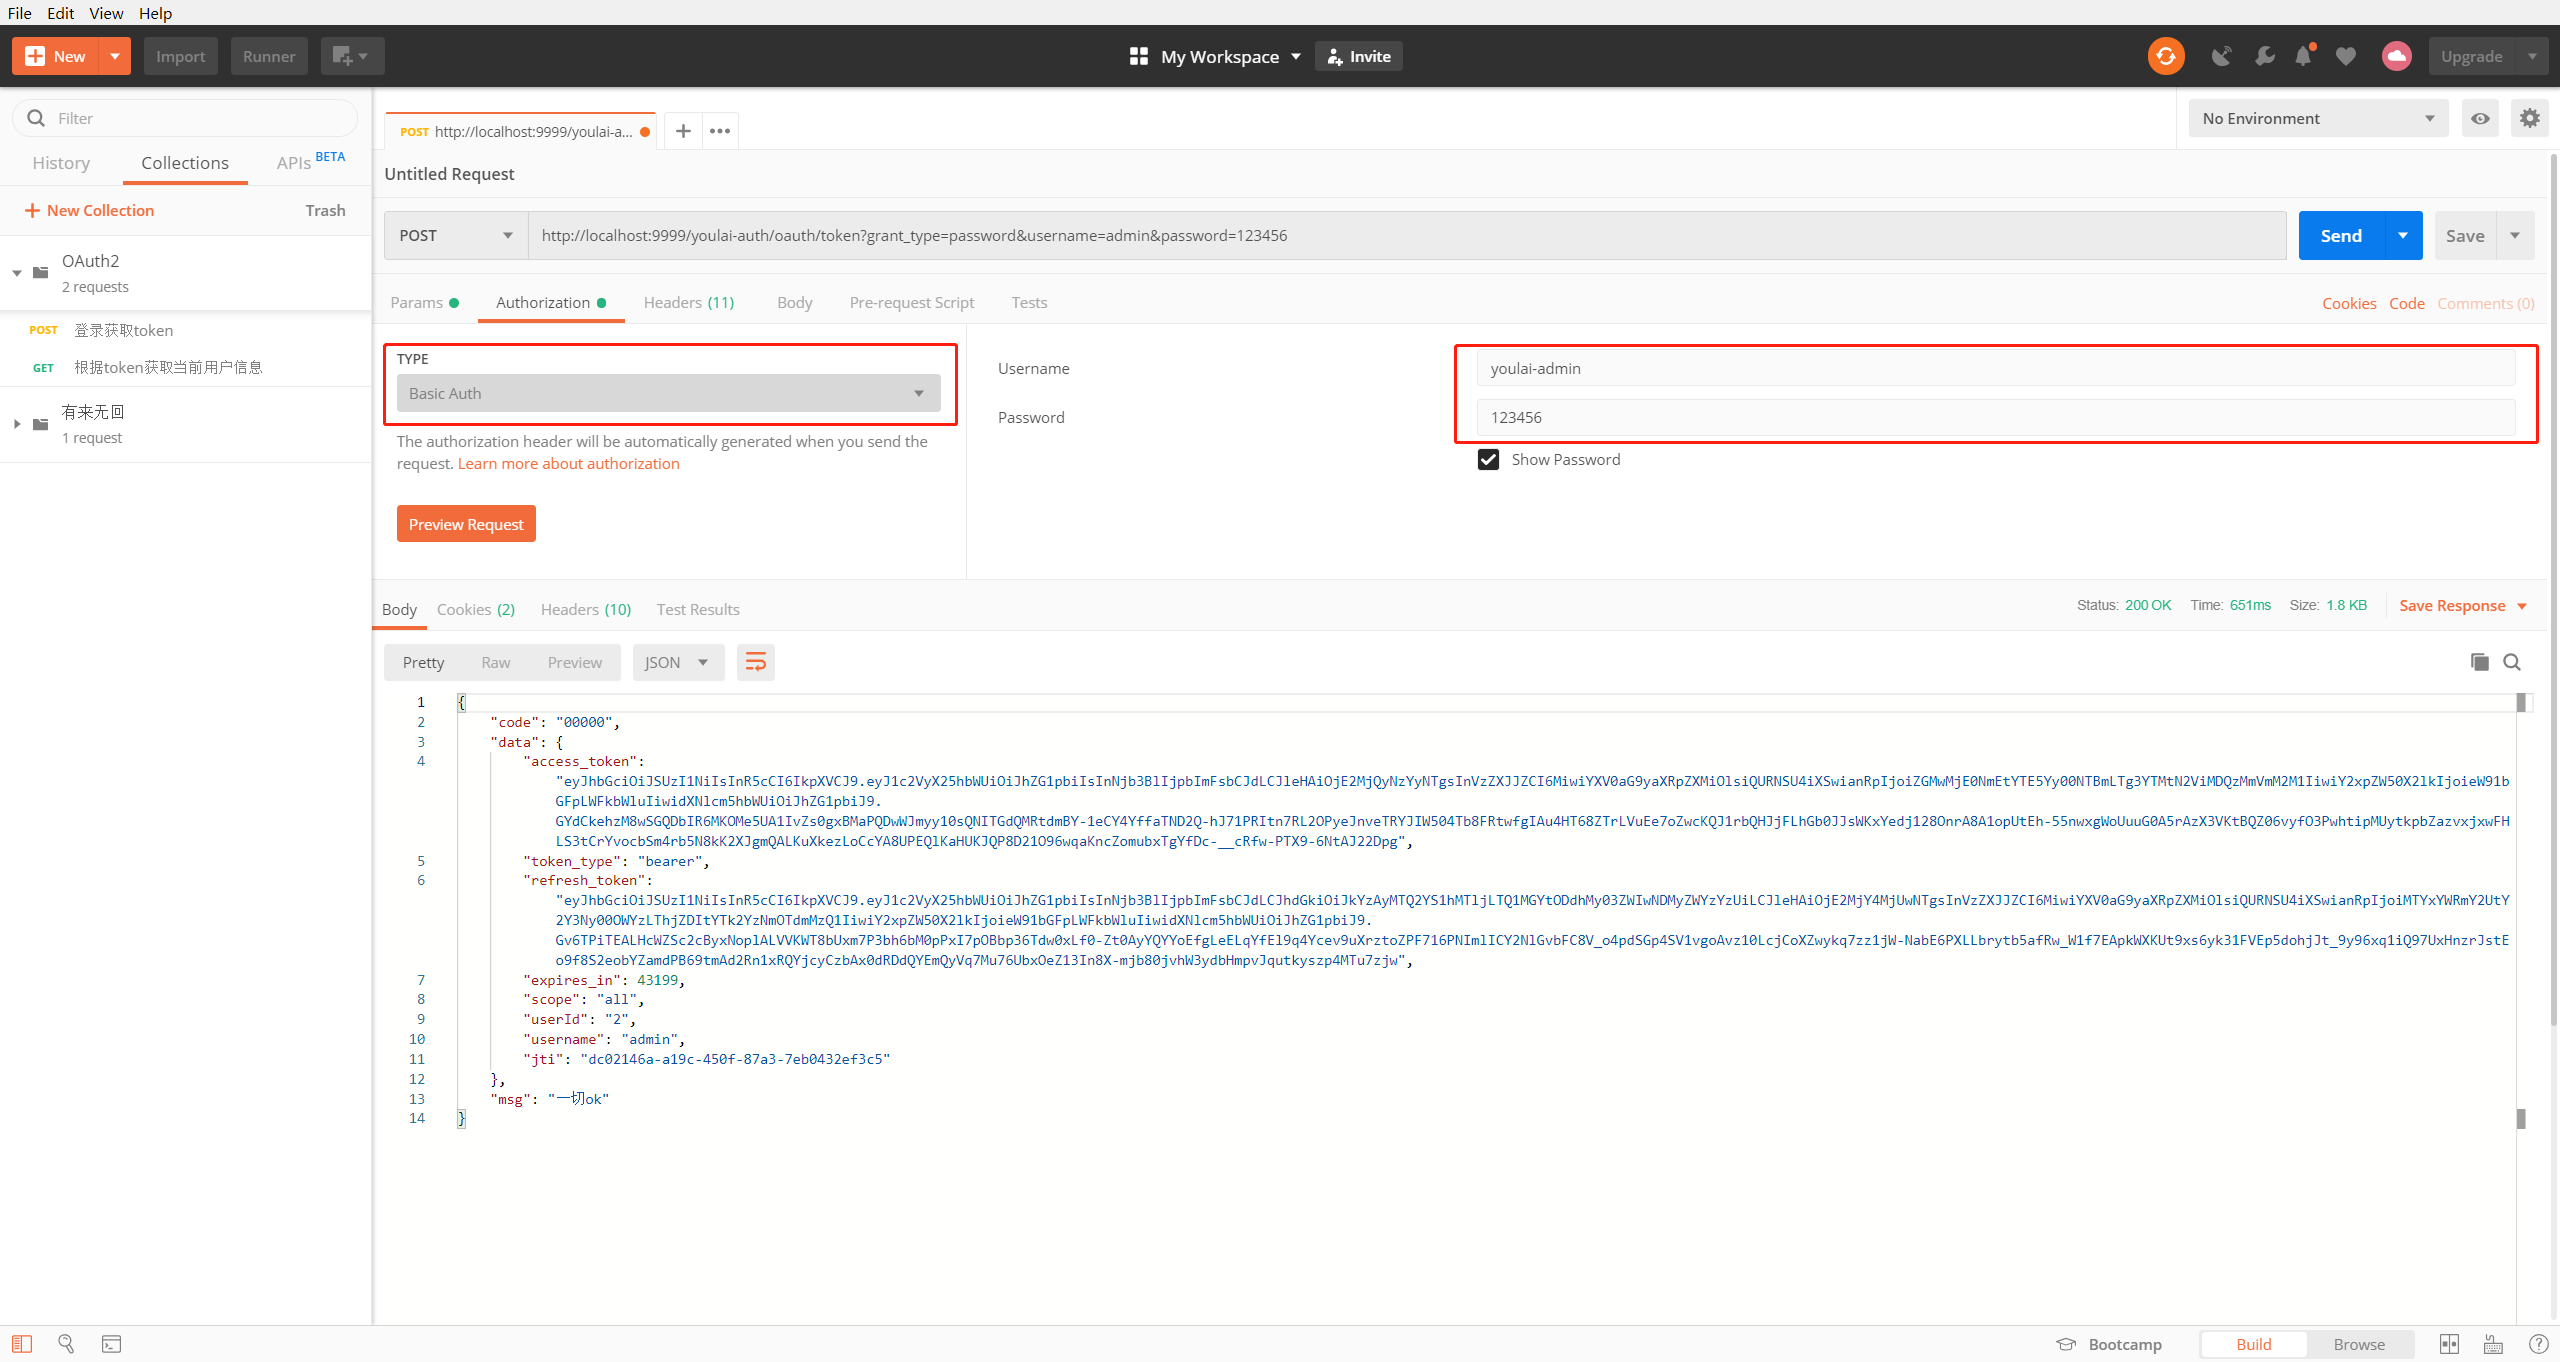Click the Runner icon

tap(269, 56)
